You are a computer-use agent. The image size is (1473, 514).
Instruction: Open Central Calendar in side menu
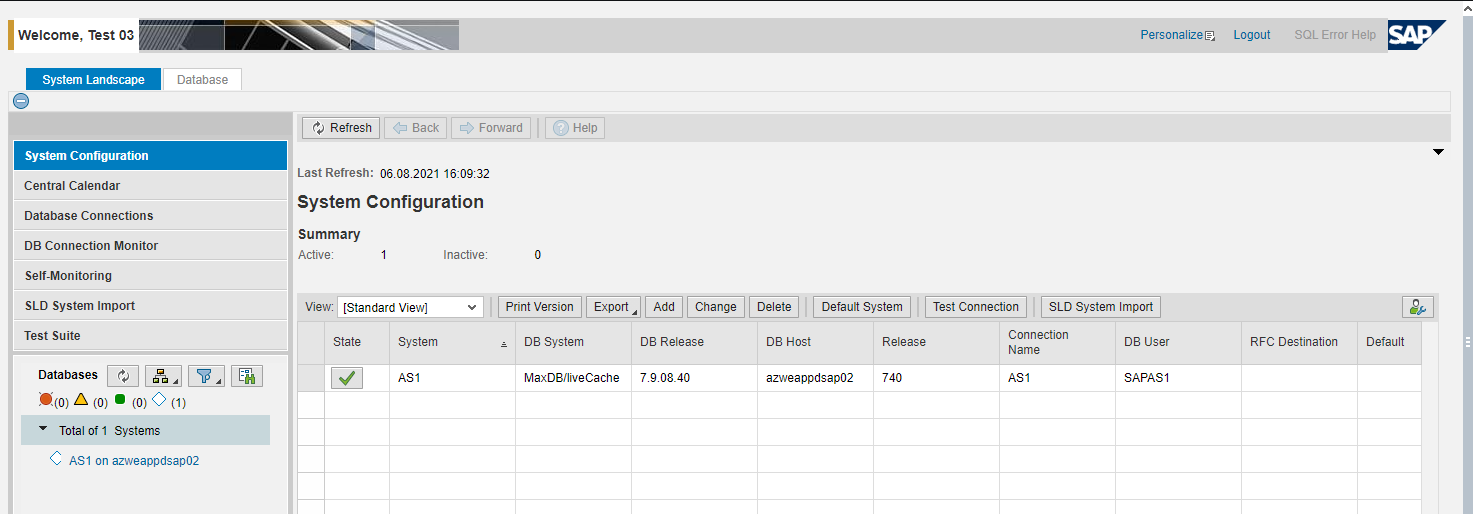[x=72, y=186]
